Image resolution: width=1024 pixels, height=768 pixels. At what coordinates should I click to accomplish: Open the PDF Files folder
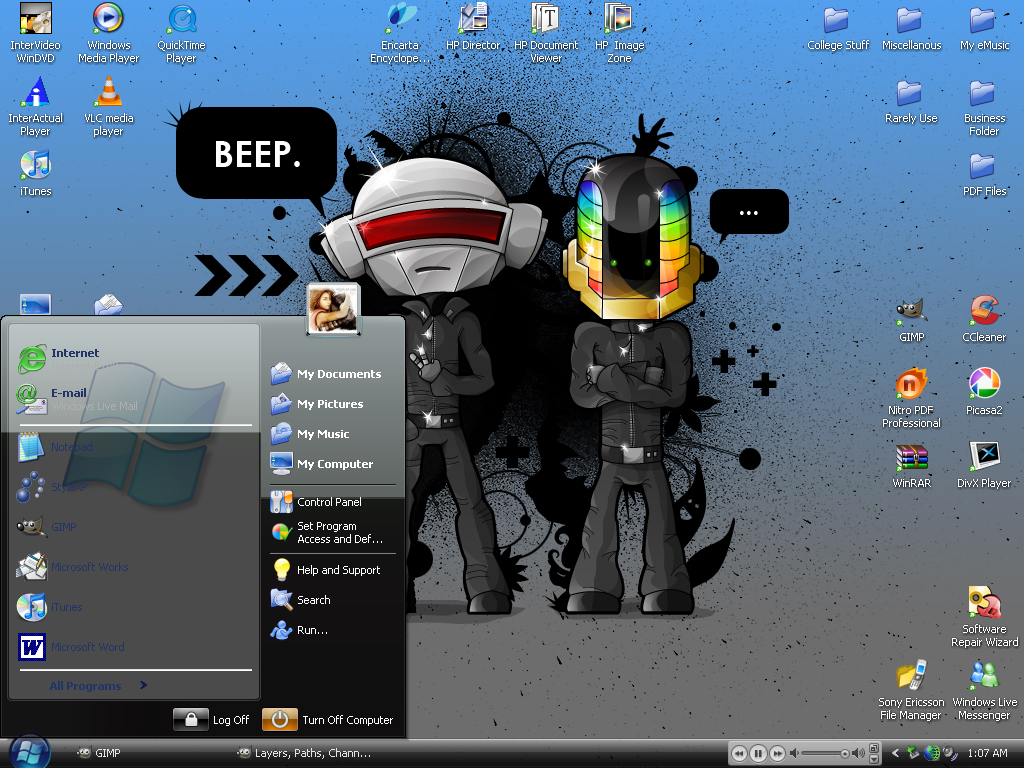pos(984,174)
